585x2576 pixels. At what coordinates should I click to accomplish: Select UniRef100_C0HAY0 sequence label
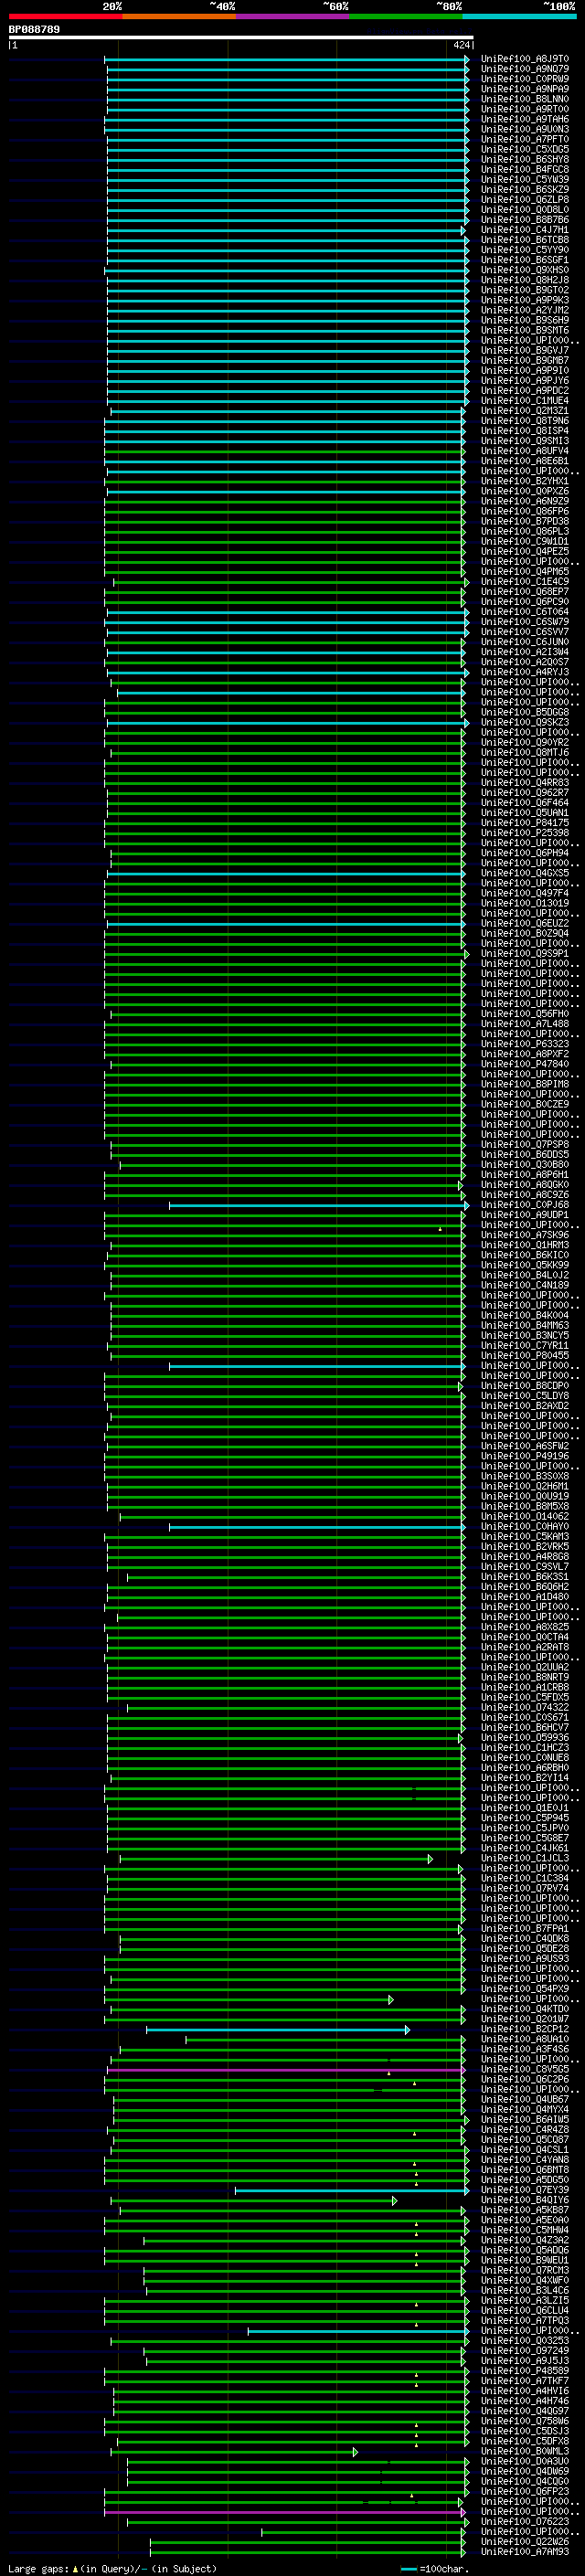click(x=525, y=1526)
